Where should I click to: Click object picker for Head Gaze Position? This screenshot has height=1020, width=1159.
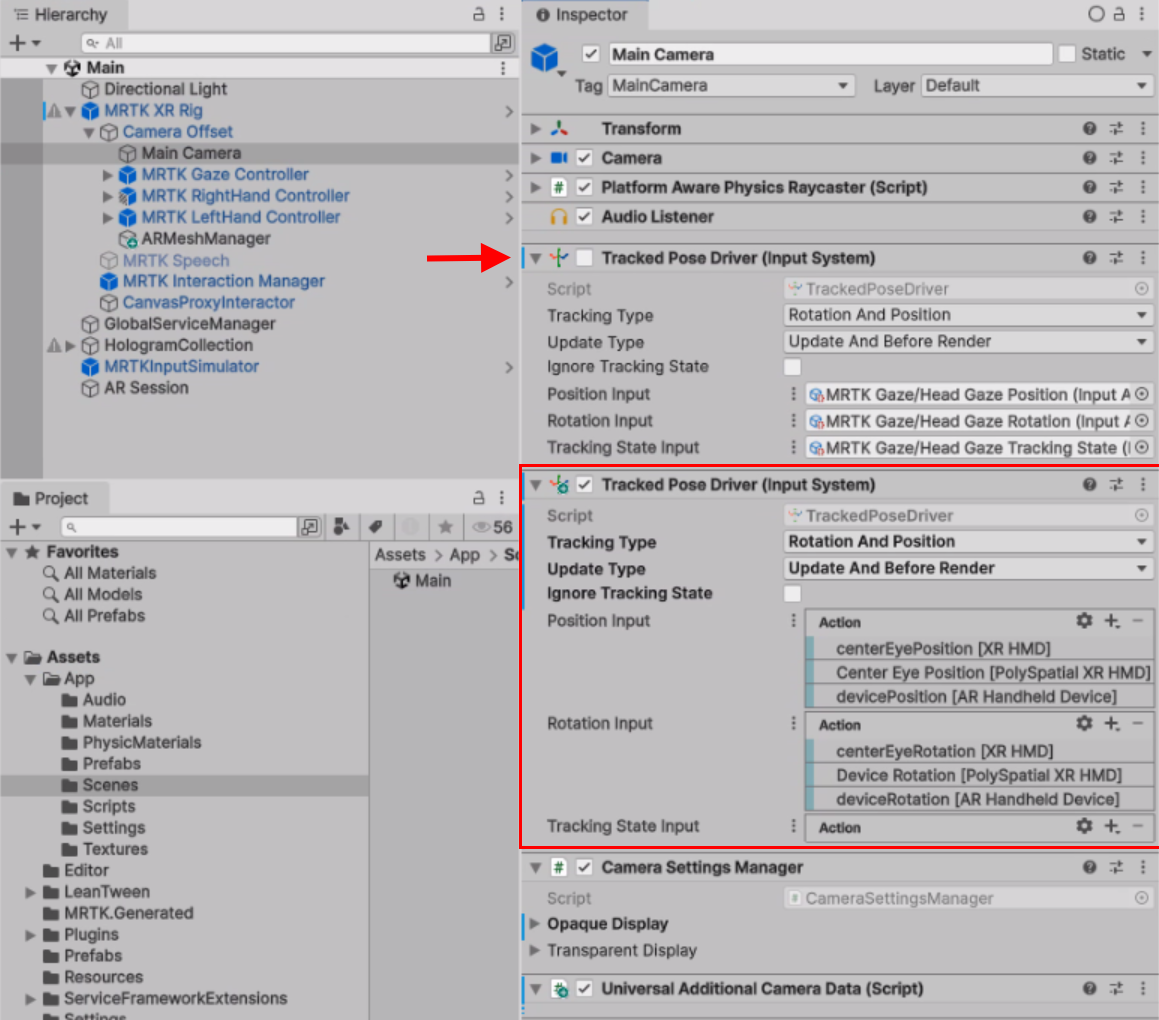tap(1141, 394)
